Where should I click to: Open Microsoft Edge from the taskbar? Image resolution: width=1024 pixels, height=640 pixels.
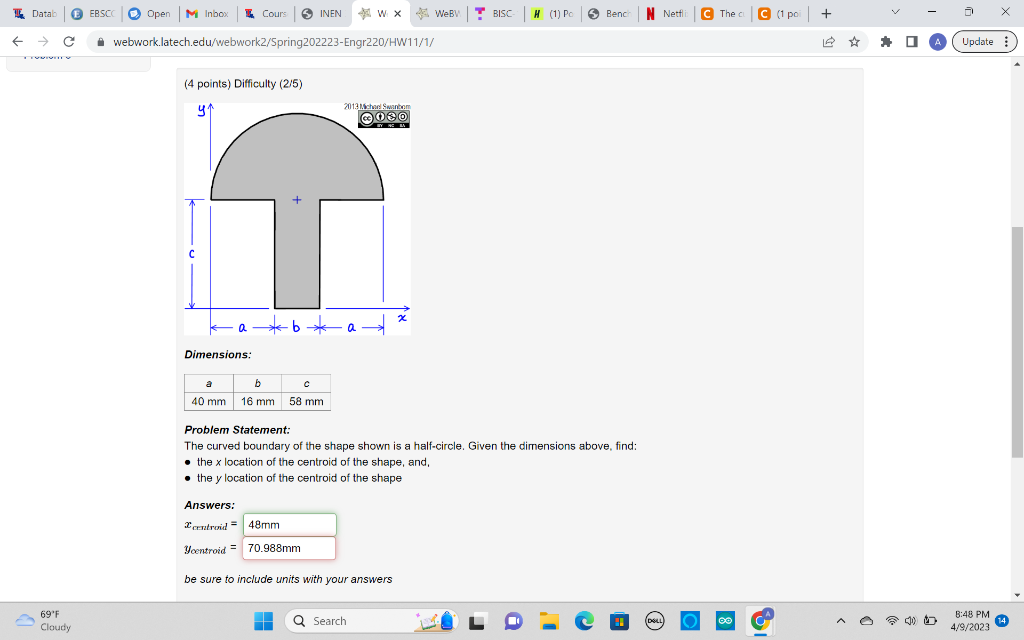[x=583, y=620]
